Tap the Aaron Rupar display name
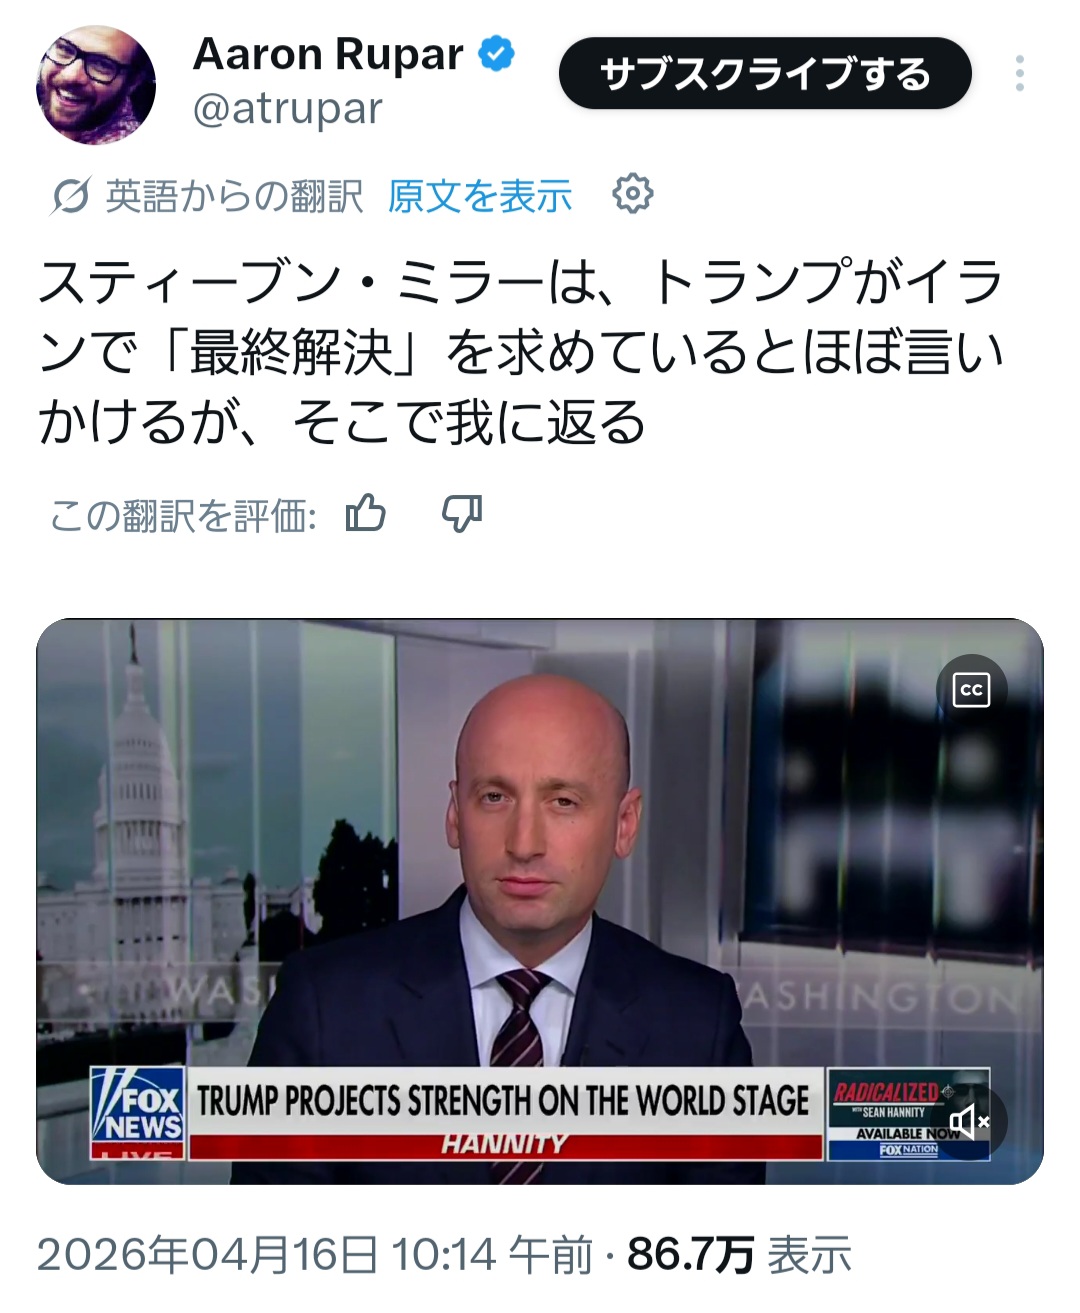 pos(328,54)
